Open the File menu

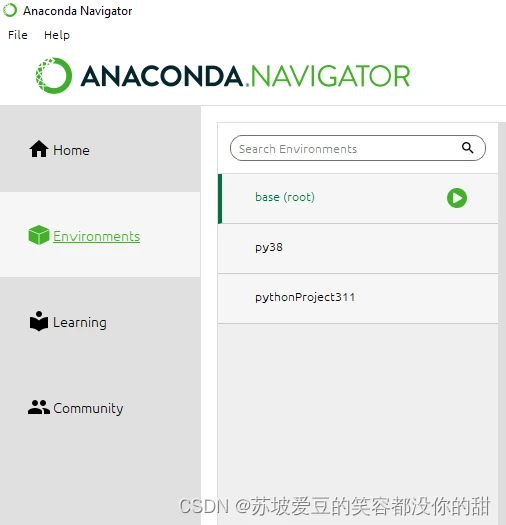point(18,35)
